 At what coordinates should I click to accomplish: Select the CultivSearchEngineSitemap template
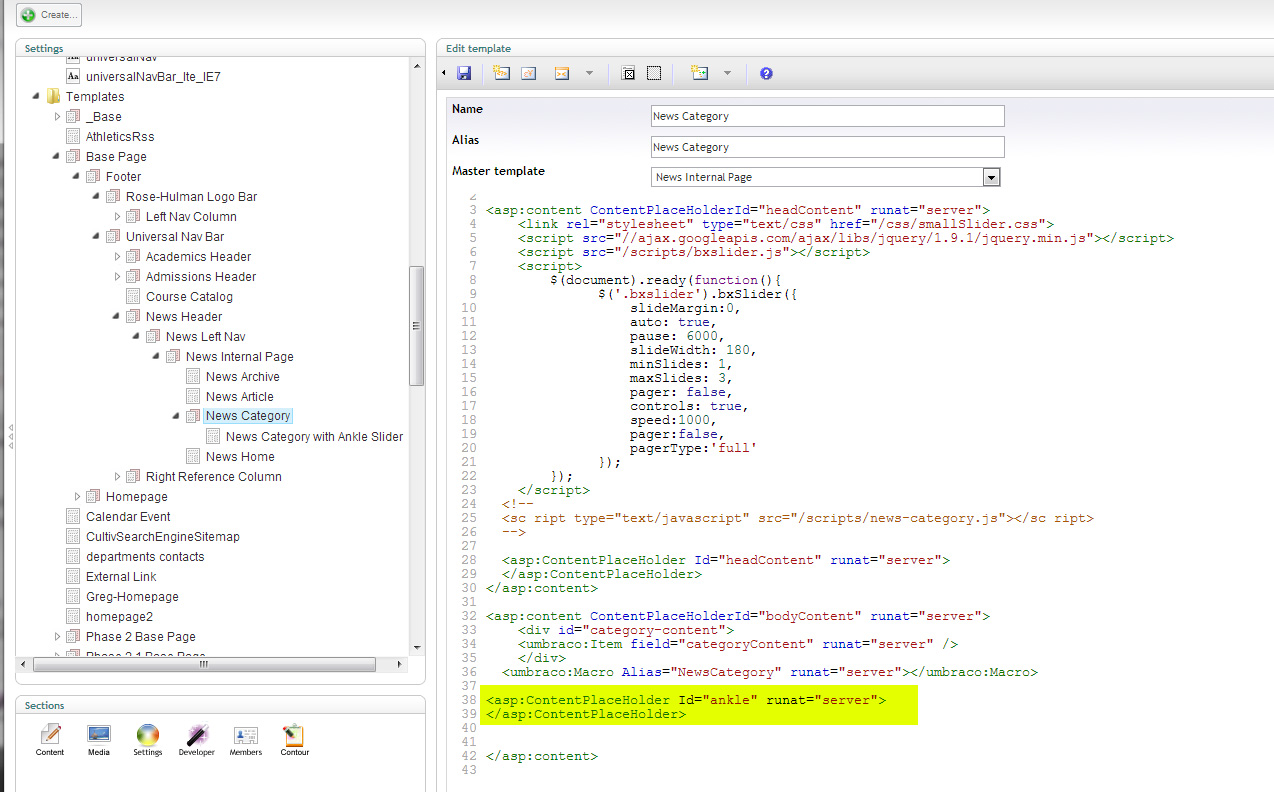pyautogui.click(x=162, y=536)
